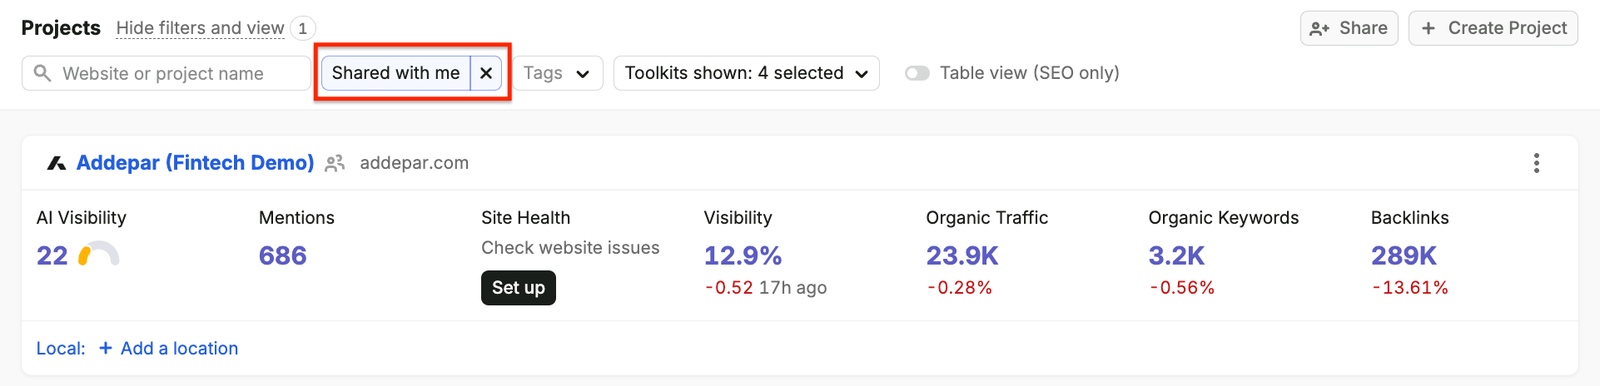Click the plus icon before Add a location
Screen dimensions: 1600x386
tap(105, 348)
